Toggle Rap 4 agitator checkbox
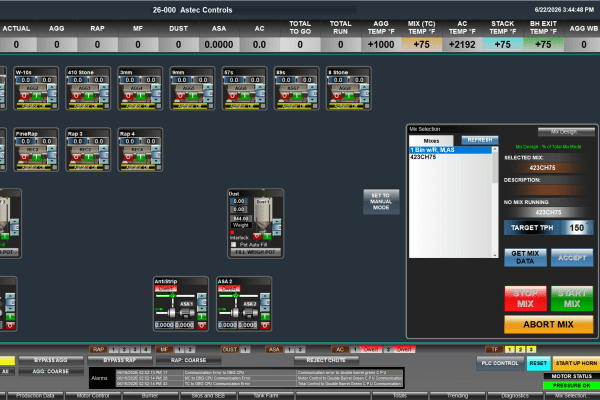The image size is (600, 400). (x=158, y=168)
